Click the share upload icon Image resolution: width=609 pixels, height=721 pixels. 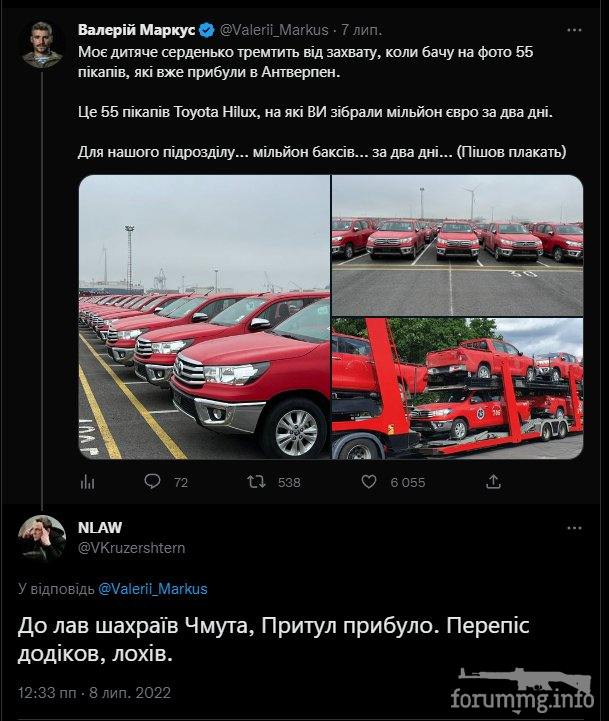[493, 481]
